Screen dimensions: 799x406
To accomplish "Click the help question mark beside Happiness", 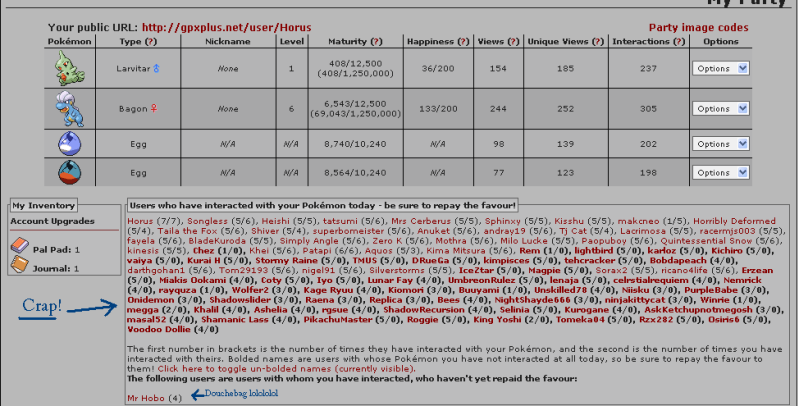I will [461, 42].
